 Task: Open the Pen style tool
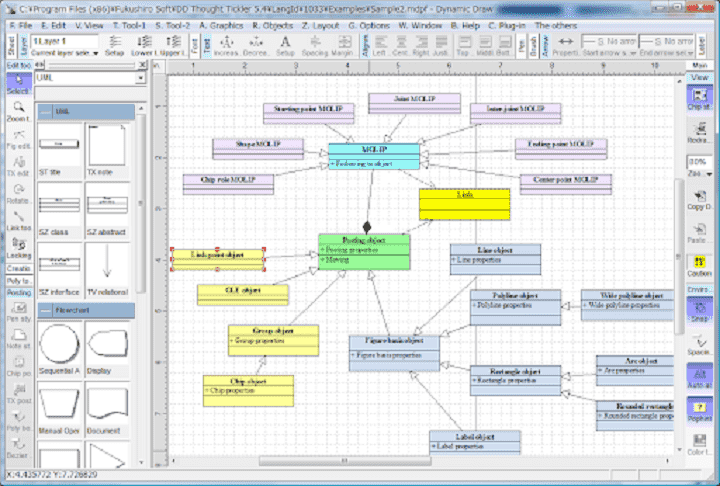click(19, 312)
